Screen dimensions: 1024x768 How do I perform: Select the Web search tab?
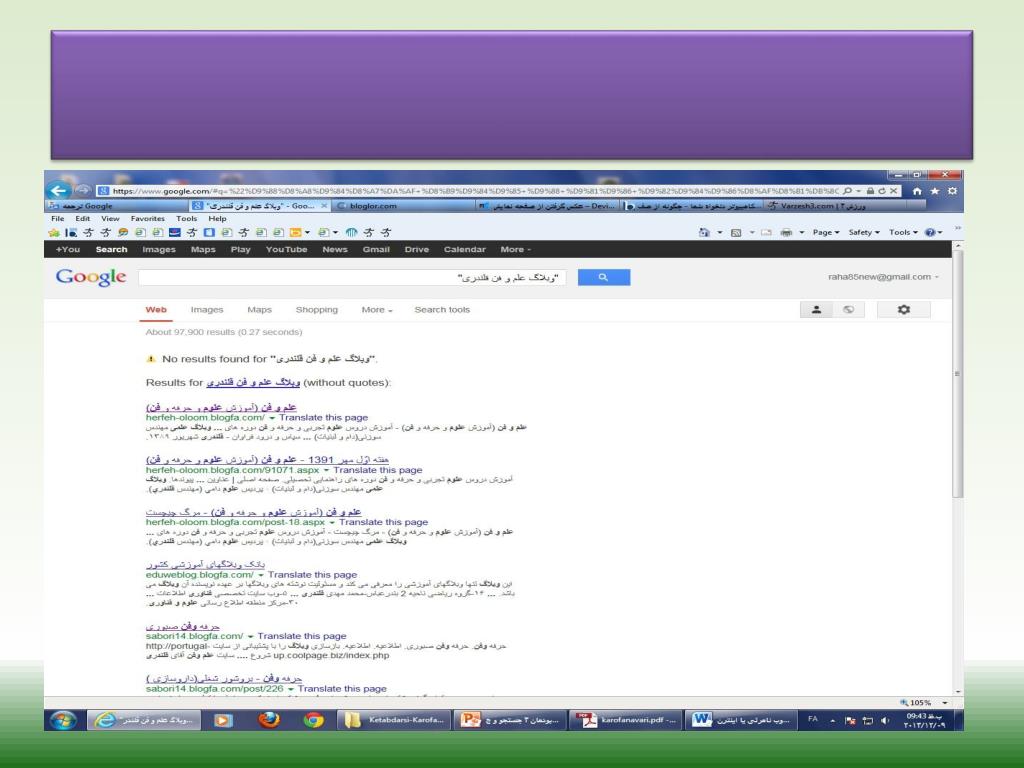(x=156, y=310)
